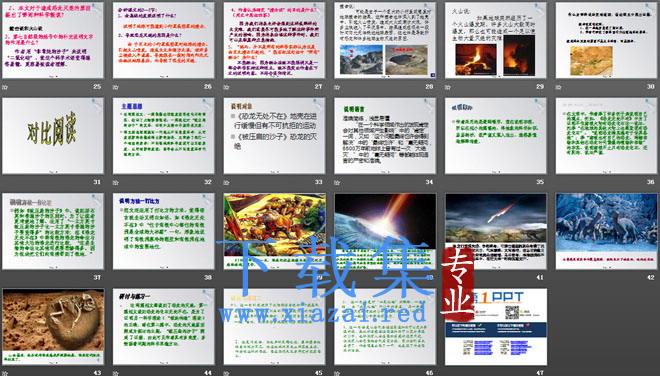Click the star marker beneath slide 32
This screenshot has width=660, height=376.
pos(116,183)
